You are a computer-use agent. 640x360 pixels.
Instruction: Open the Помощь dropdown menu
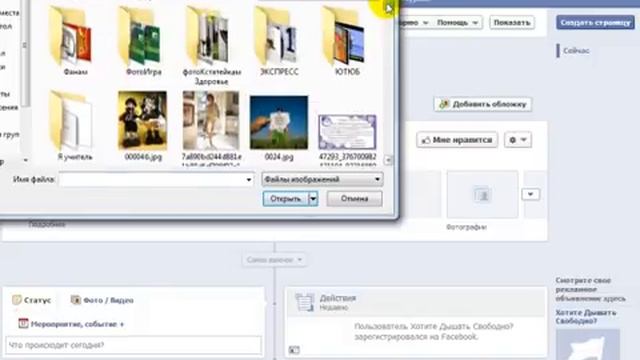tap(457, 22)
